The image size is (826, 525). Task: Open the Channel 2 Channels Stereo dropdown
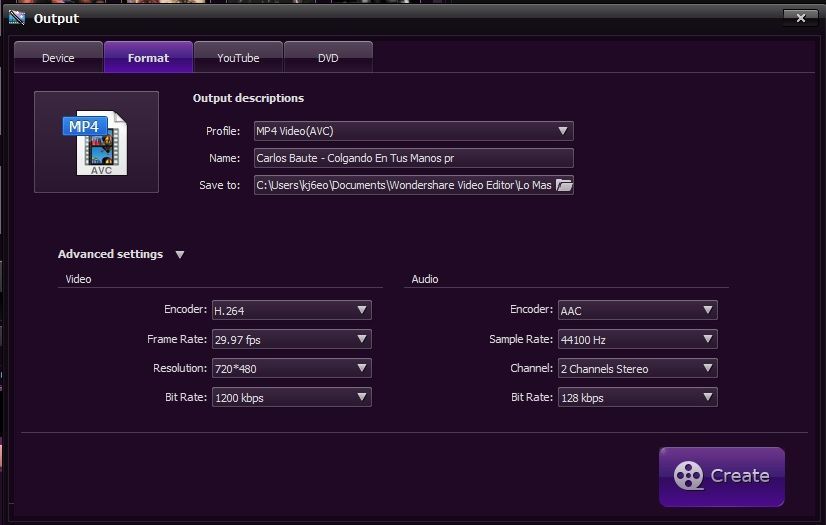[637, 368]
